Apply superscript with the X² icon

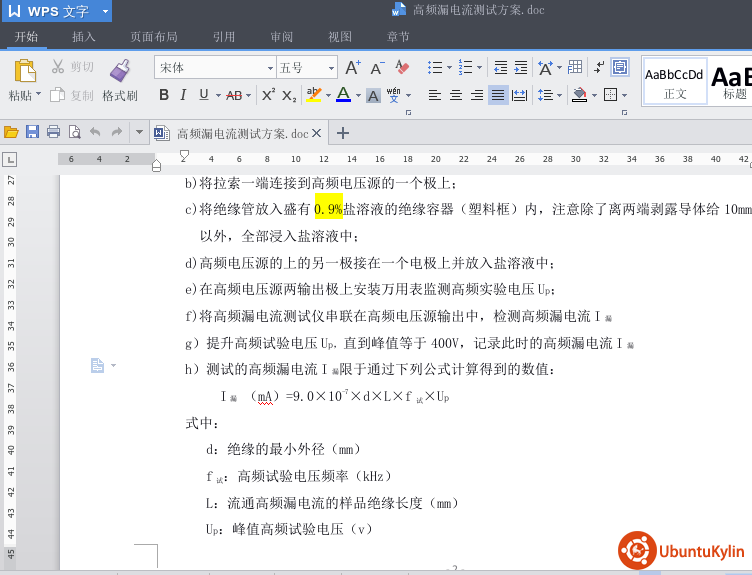(268, 95)
